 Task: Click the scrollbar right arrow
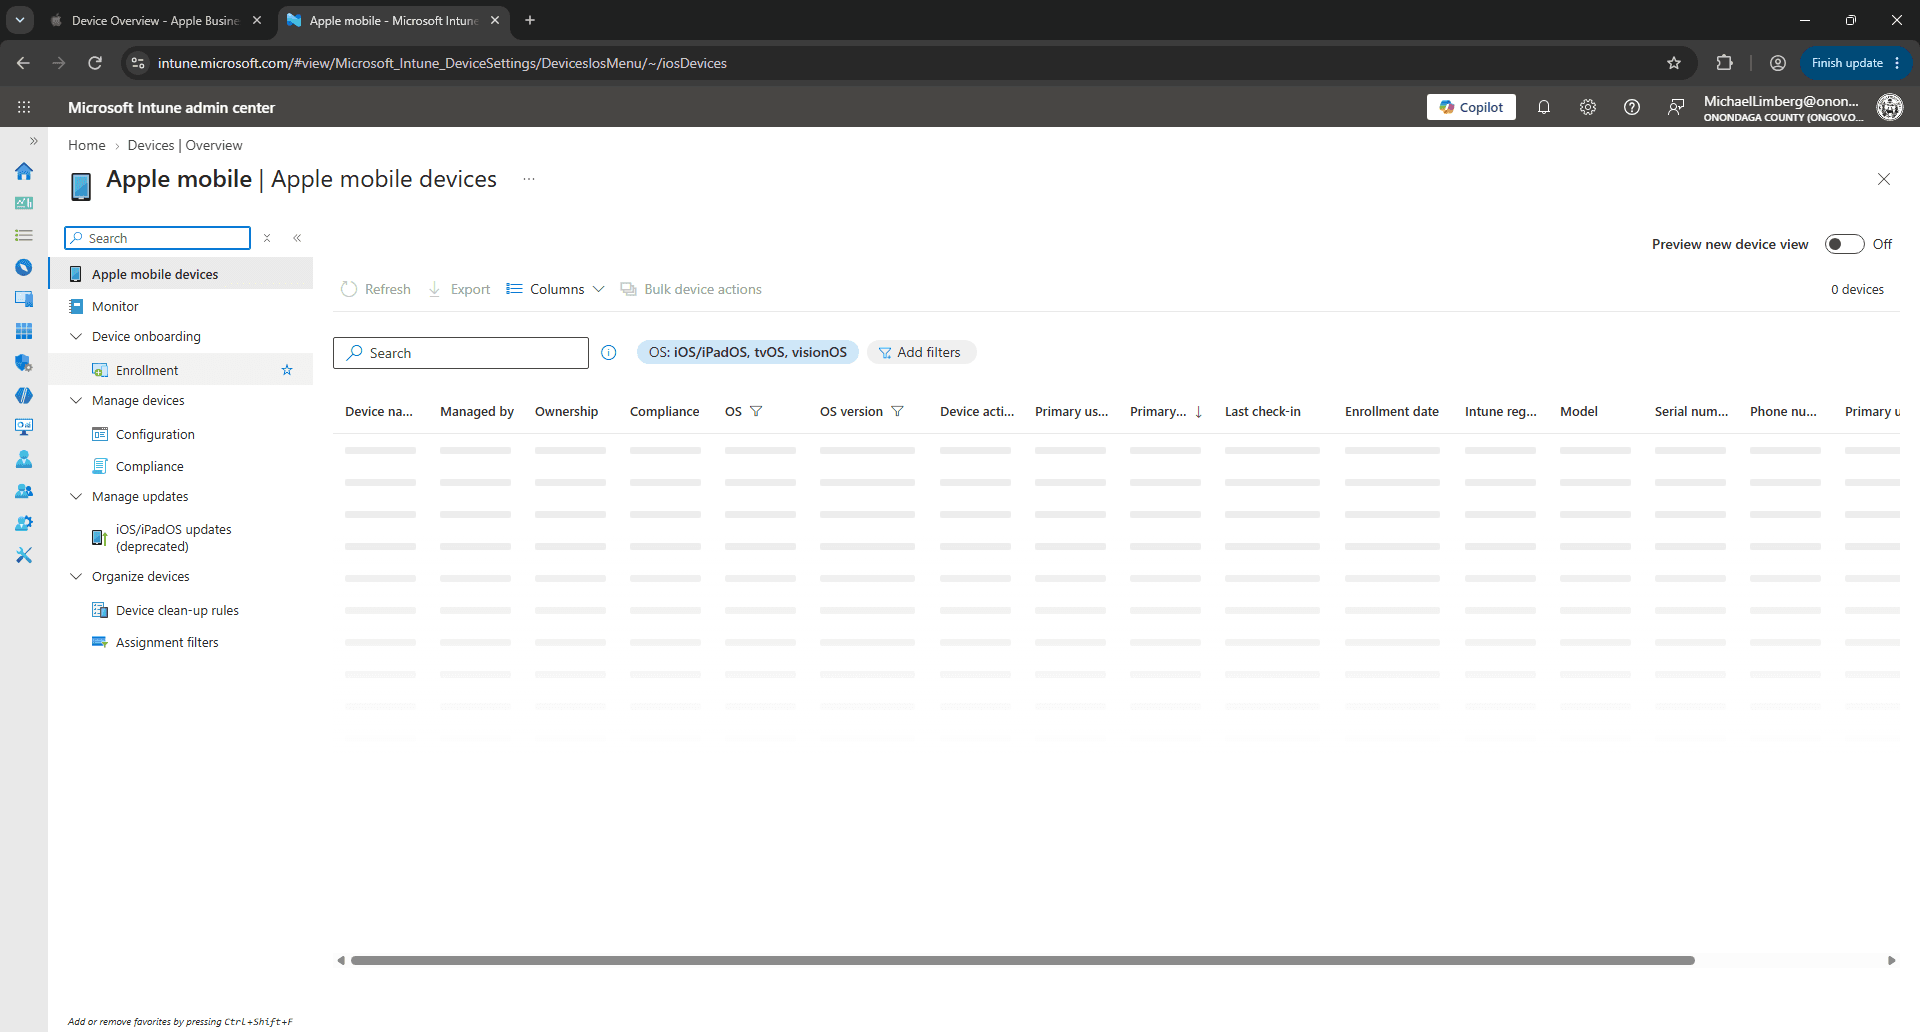click(1891, 960)
